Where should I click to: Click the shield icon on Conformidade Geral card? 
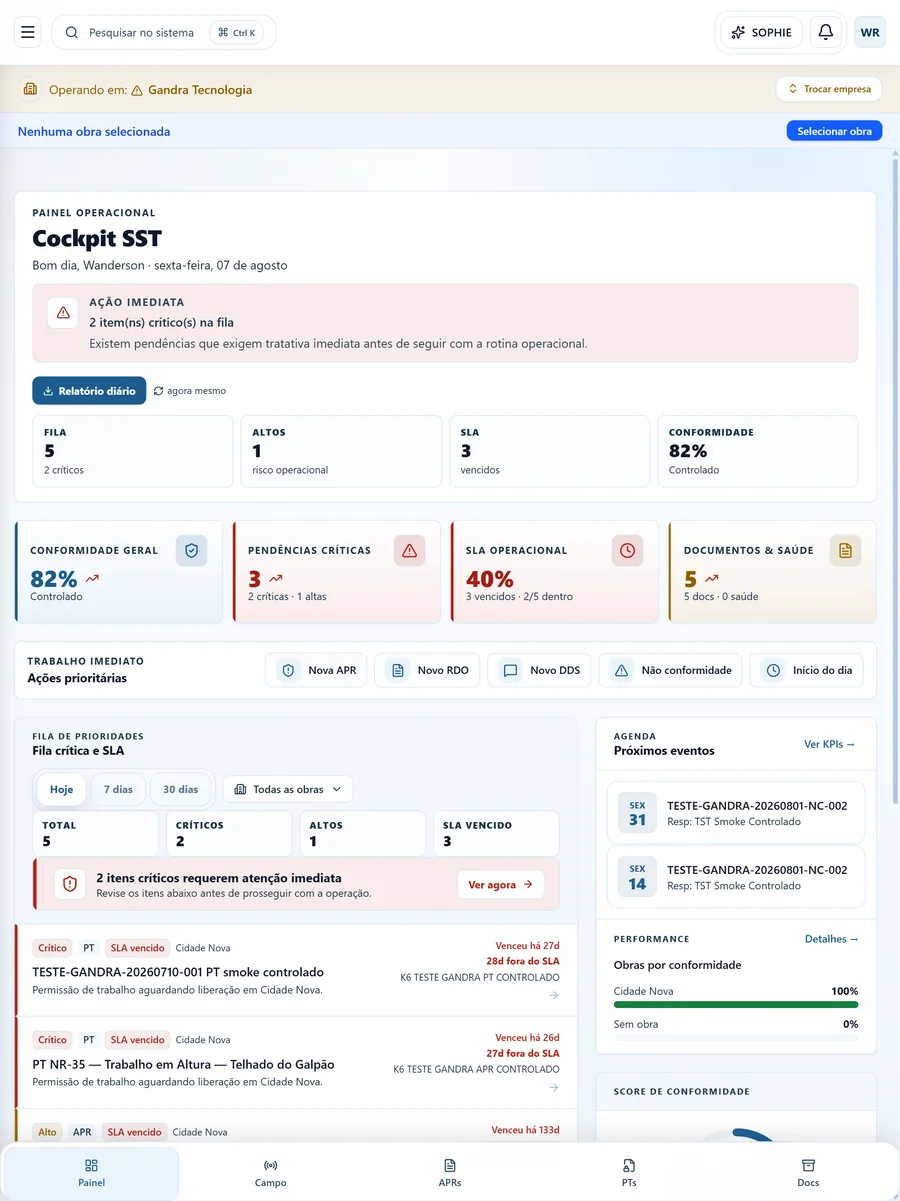coord(192,550)
